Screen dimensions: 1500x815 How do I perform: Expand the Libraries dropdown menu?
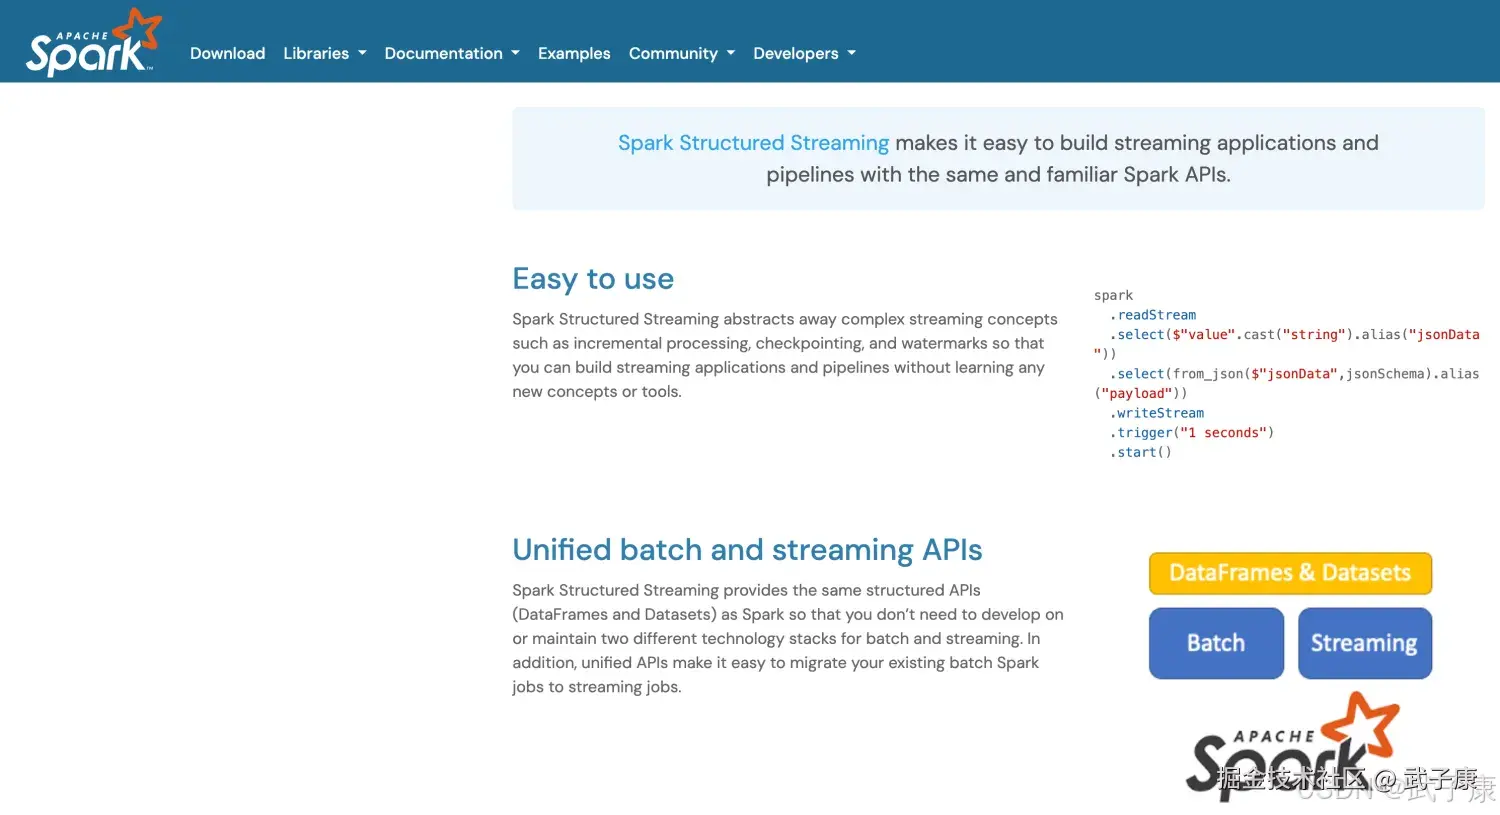[x=325, y=53]
